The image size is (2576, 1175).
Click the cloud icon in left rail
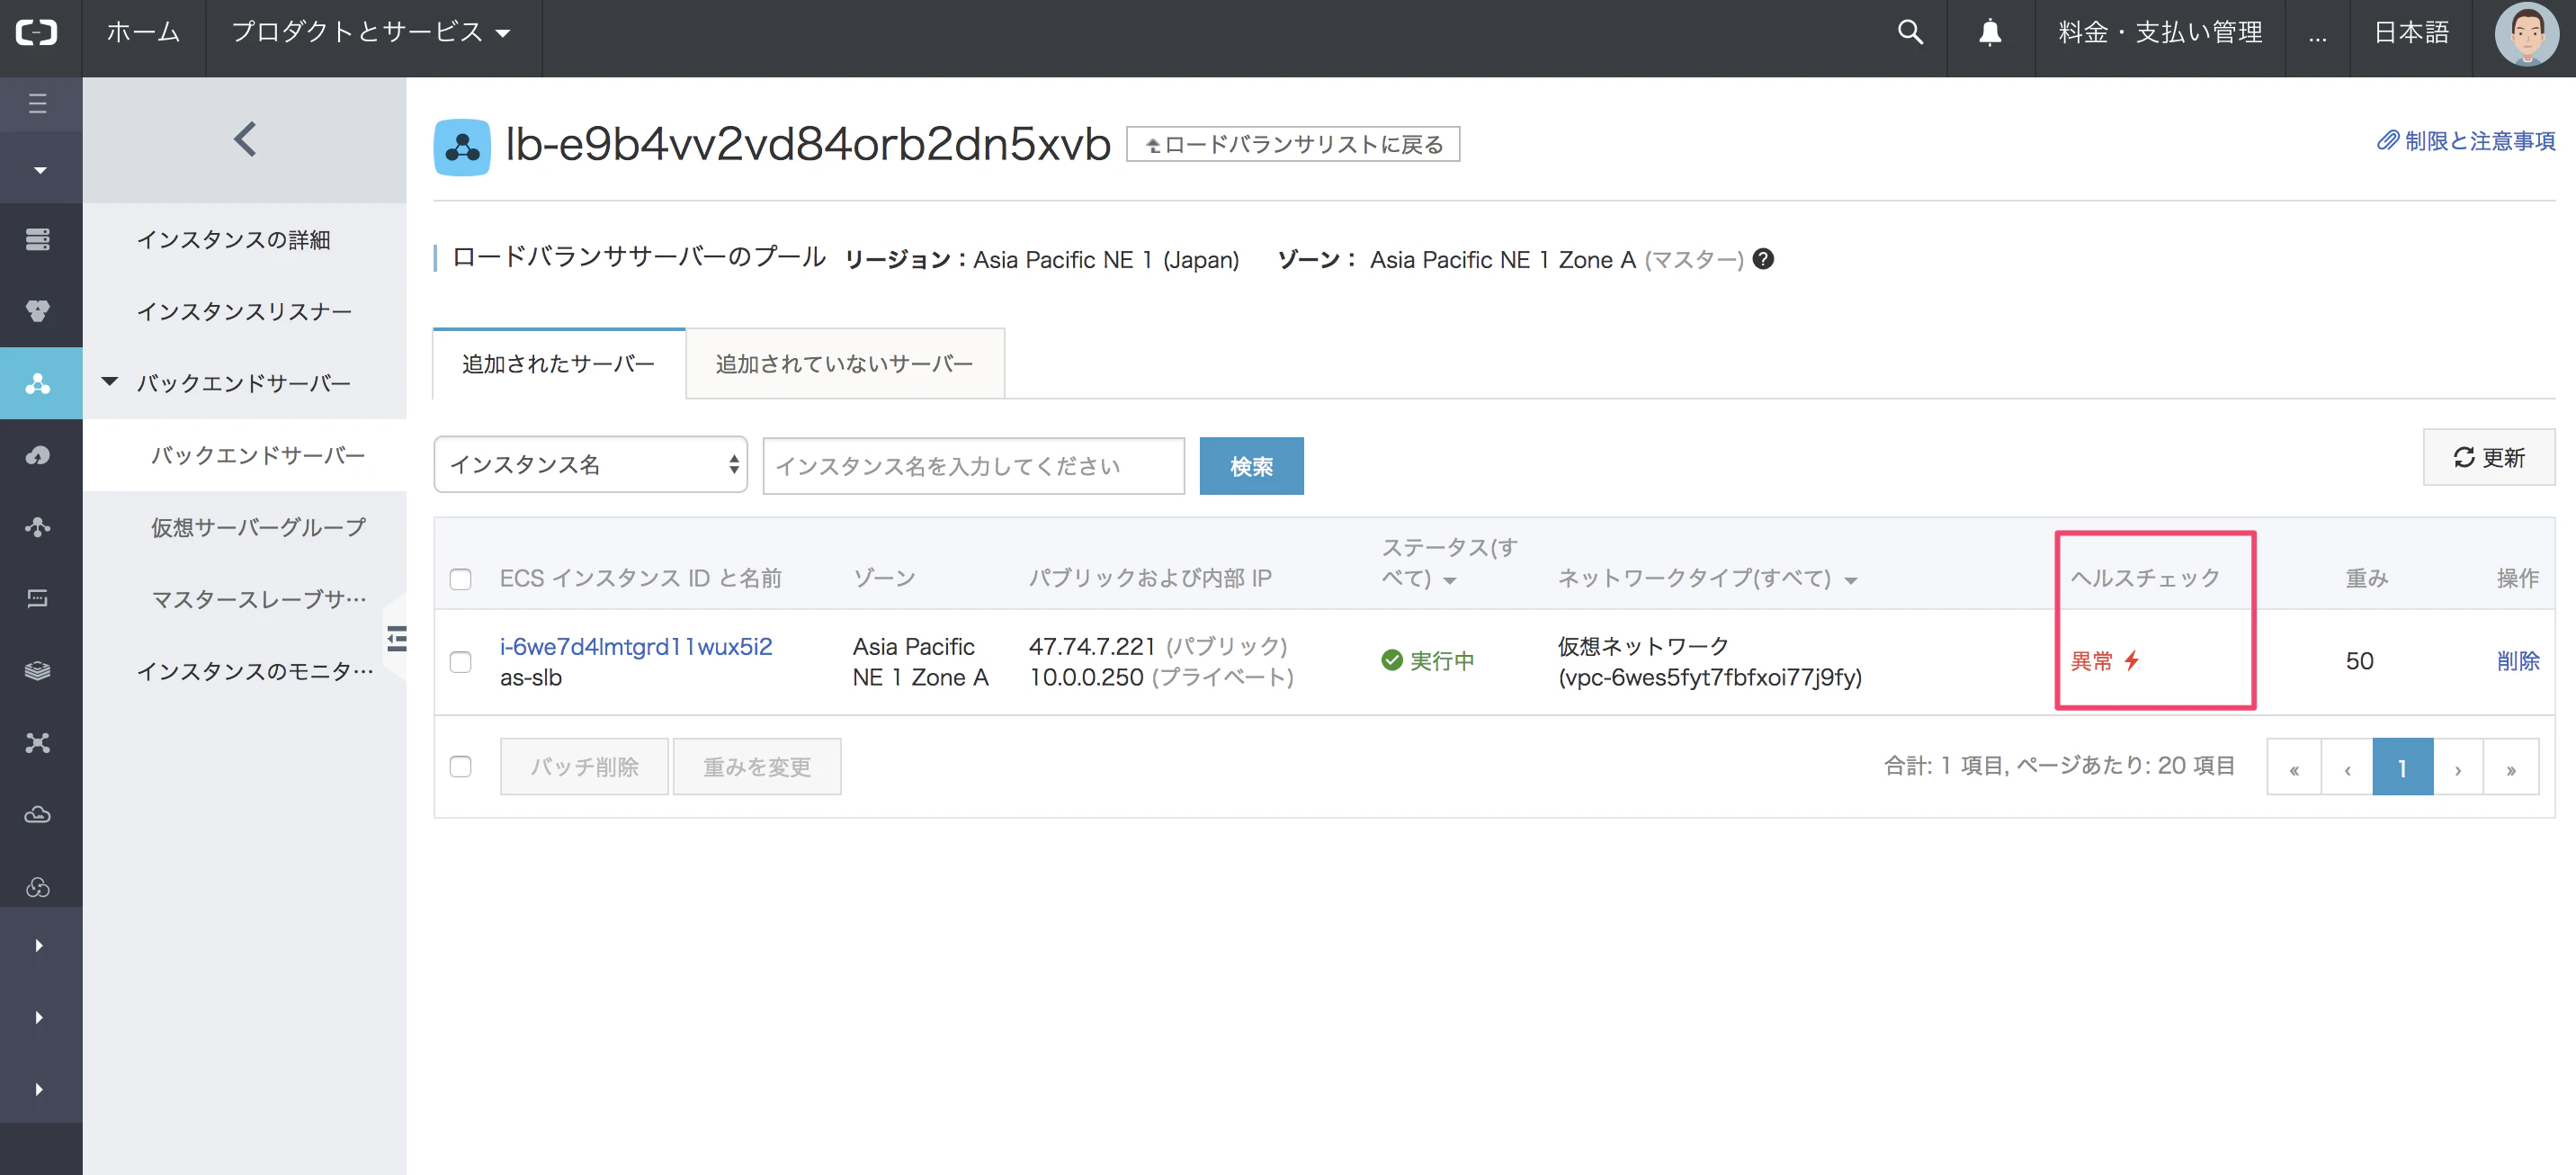pyautogui.click(x=38, y=814)
